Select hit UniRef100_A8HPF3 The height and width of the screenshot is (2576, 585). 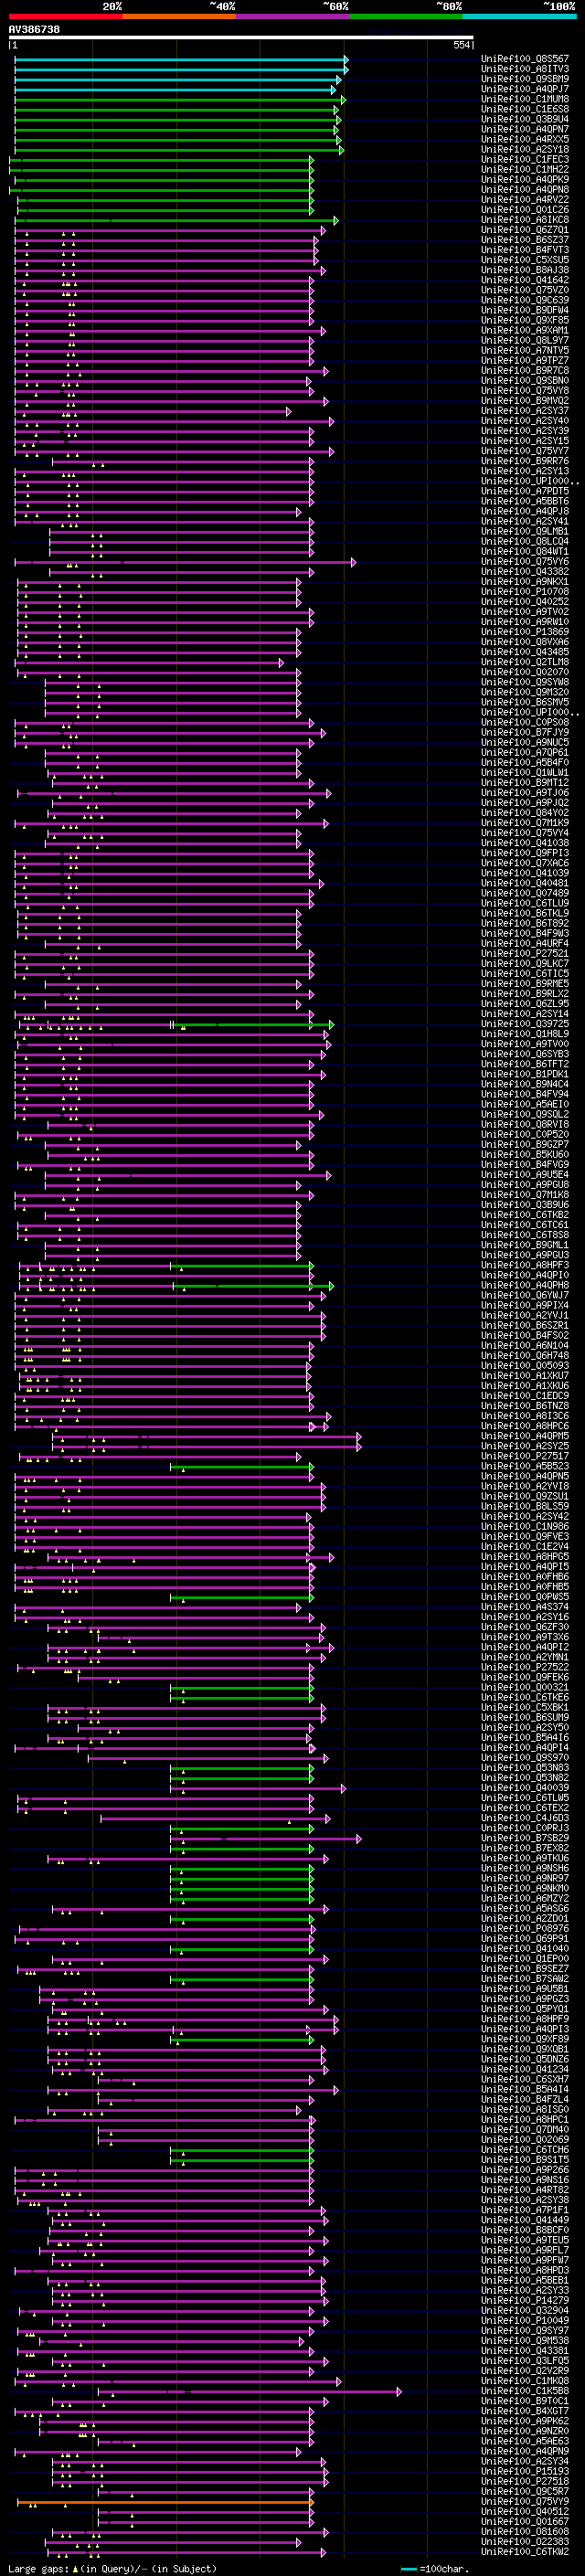pyautogui.click(x=525, y=1265)
